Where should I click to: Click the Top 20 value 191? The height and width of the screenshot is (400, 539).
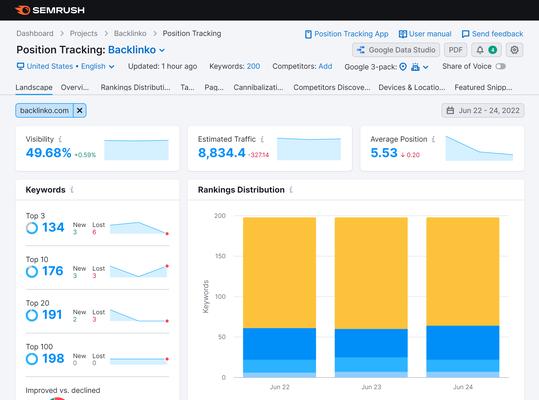pyautogui.click(x=52, y=315)
